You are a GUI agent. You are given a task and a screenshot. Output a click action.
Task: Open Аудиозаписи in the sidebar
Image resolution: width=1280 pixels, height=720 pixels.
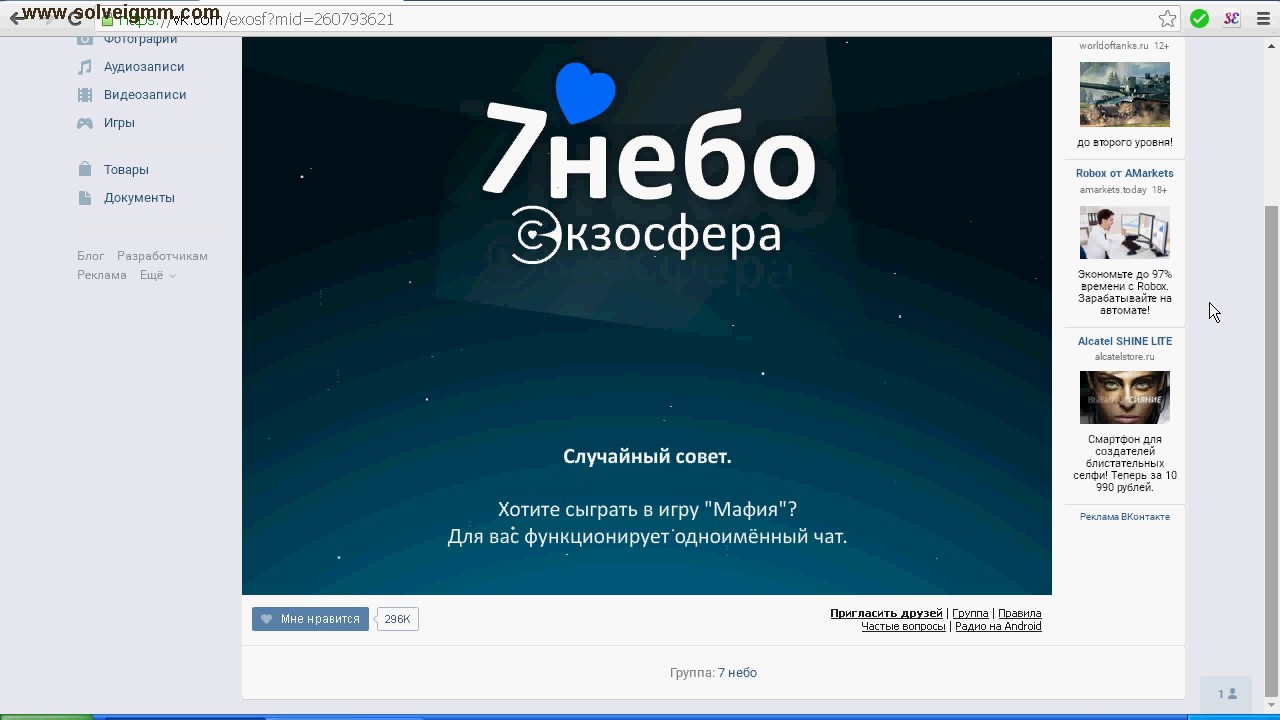point(144,67)
